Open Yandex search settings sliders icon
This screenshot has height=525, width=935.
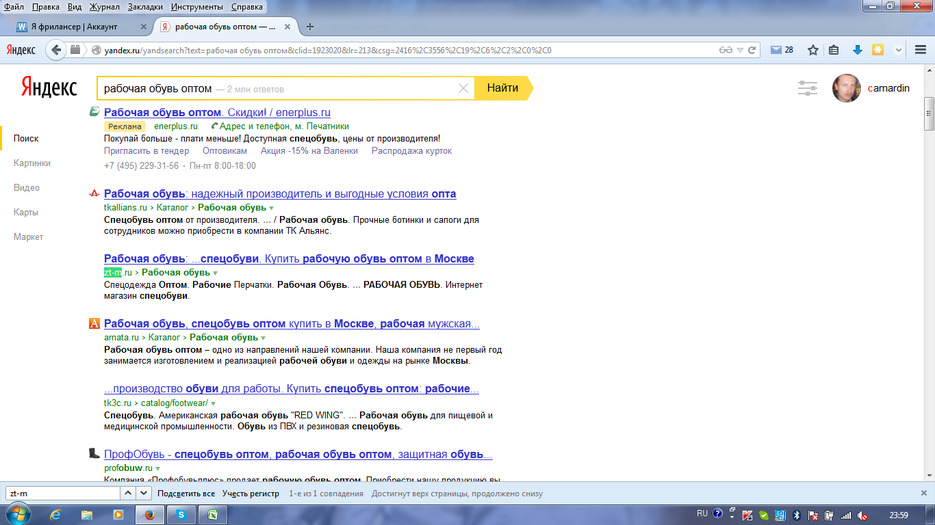807,88
